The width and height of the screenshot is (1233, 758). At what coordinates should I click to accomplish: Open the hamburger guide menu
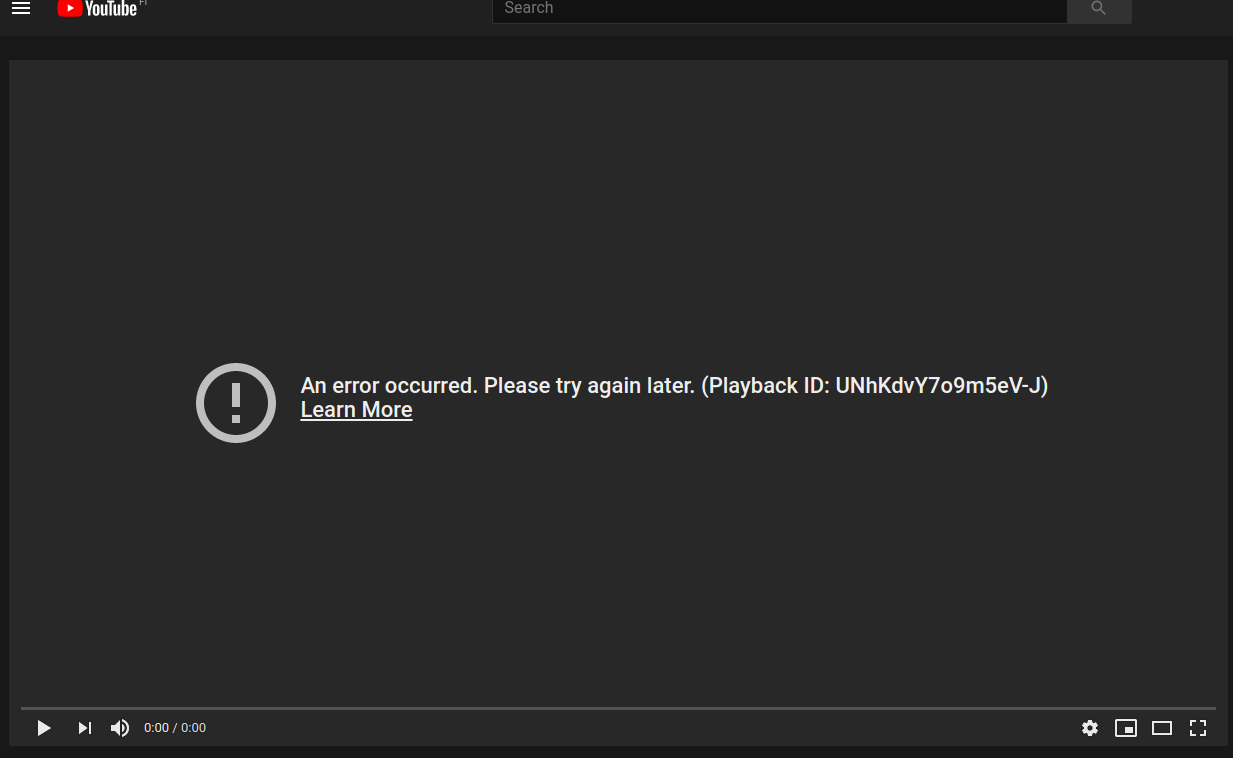coord(21,8)
